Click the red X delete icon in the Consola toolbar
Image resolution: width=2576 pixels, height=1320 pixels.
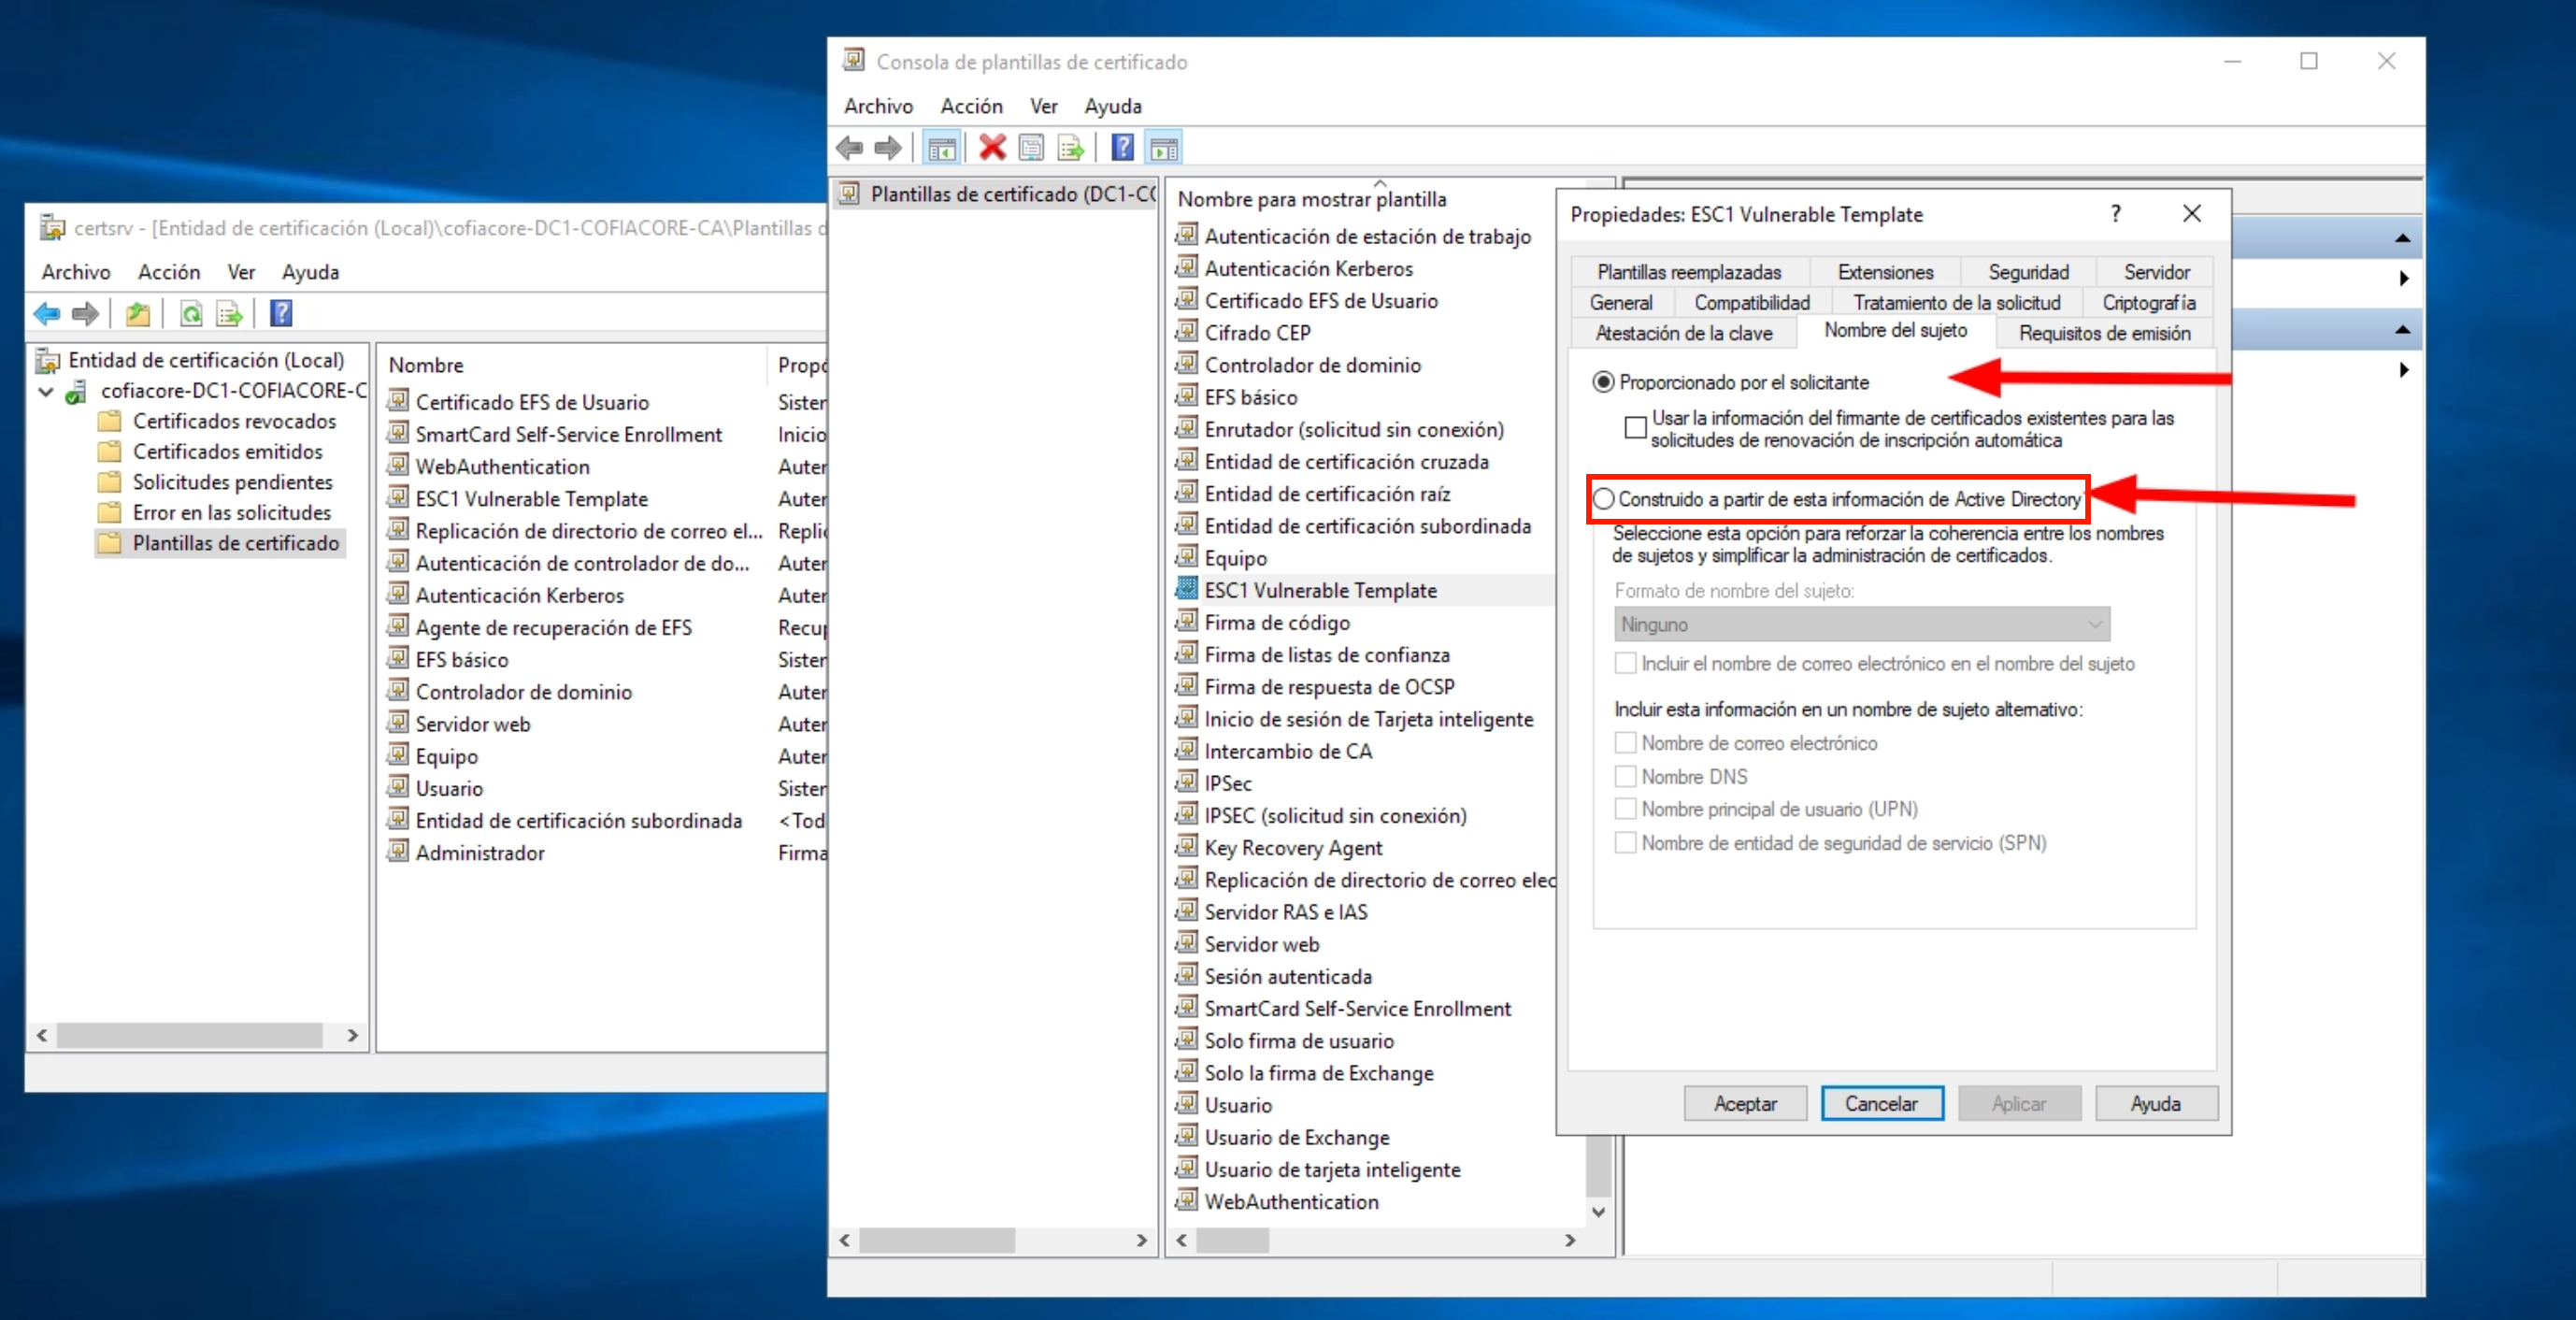coord(992,148)
